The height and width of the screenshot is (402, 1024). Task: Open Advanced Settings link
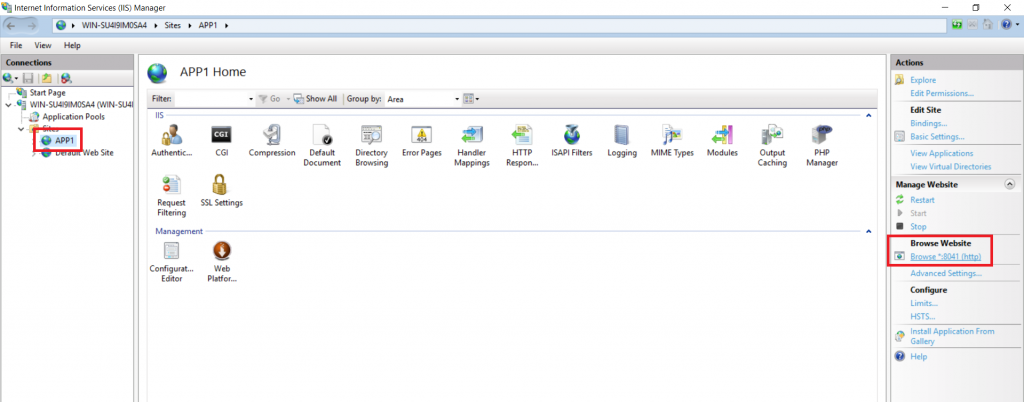coord(946,273)
